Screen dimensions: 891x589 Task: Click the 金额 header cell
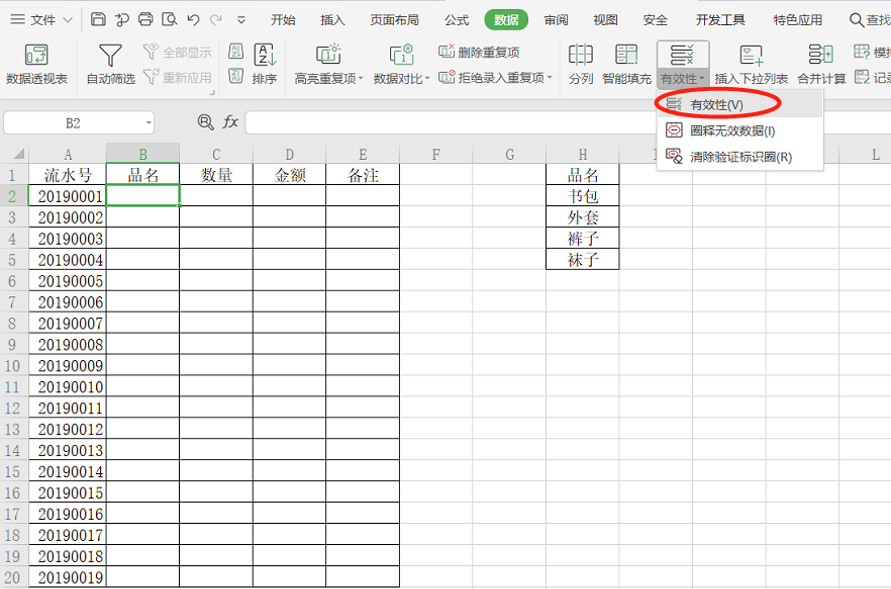(x=289, y=175)
